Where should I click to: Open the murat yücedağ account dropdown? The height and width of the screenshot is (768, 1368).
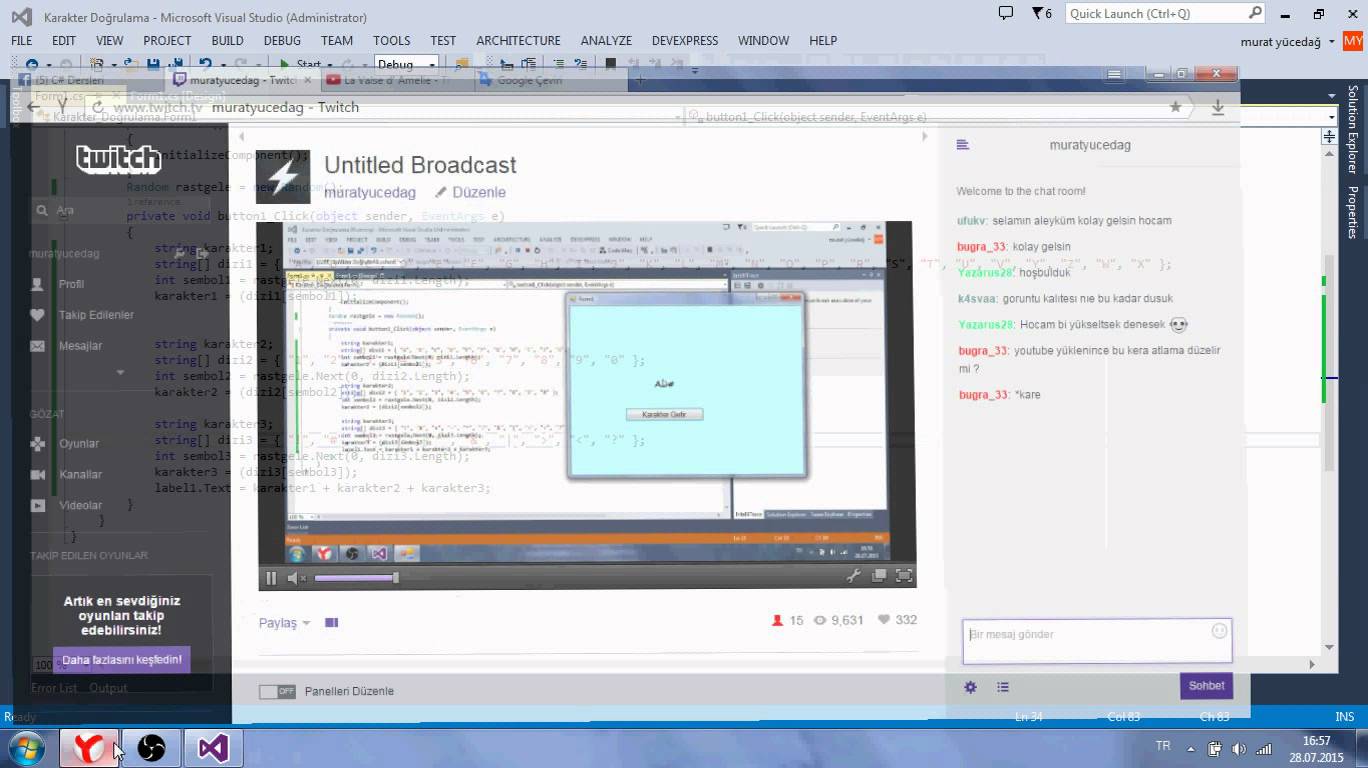(x=1288, y=41)
